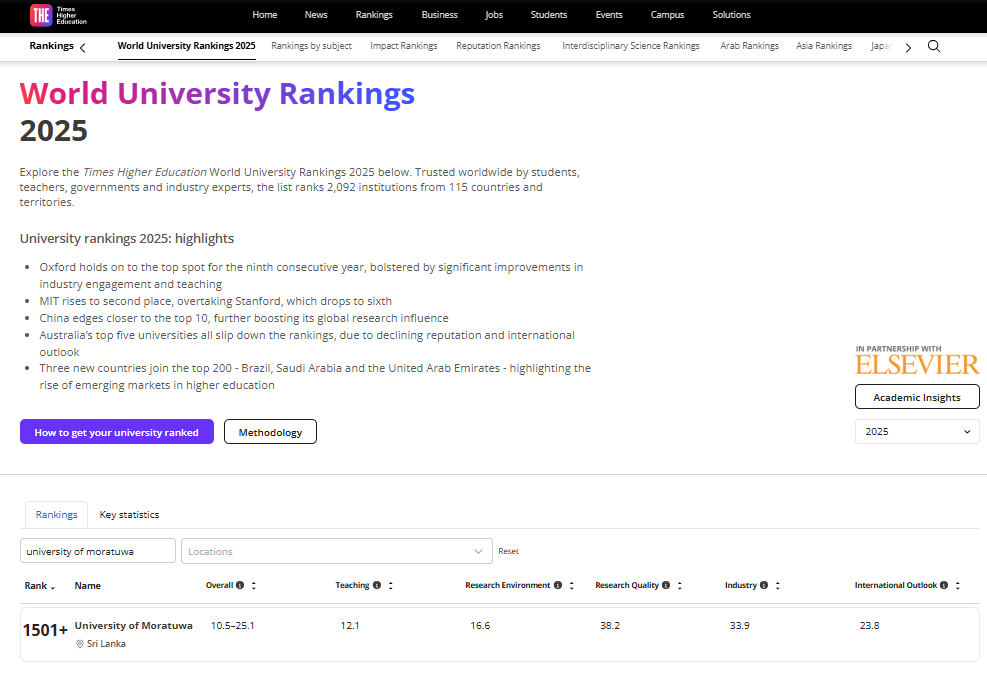
Task: Open the search magnifier icon
Action: (x=934, y=47)
